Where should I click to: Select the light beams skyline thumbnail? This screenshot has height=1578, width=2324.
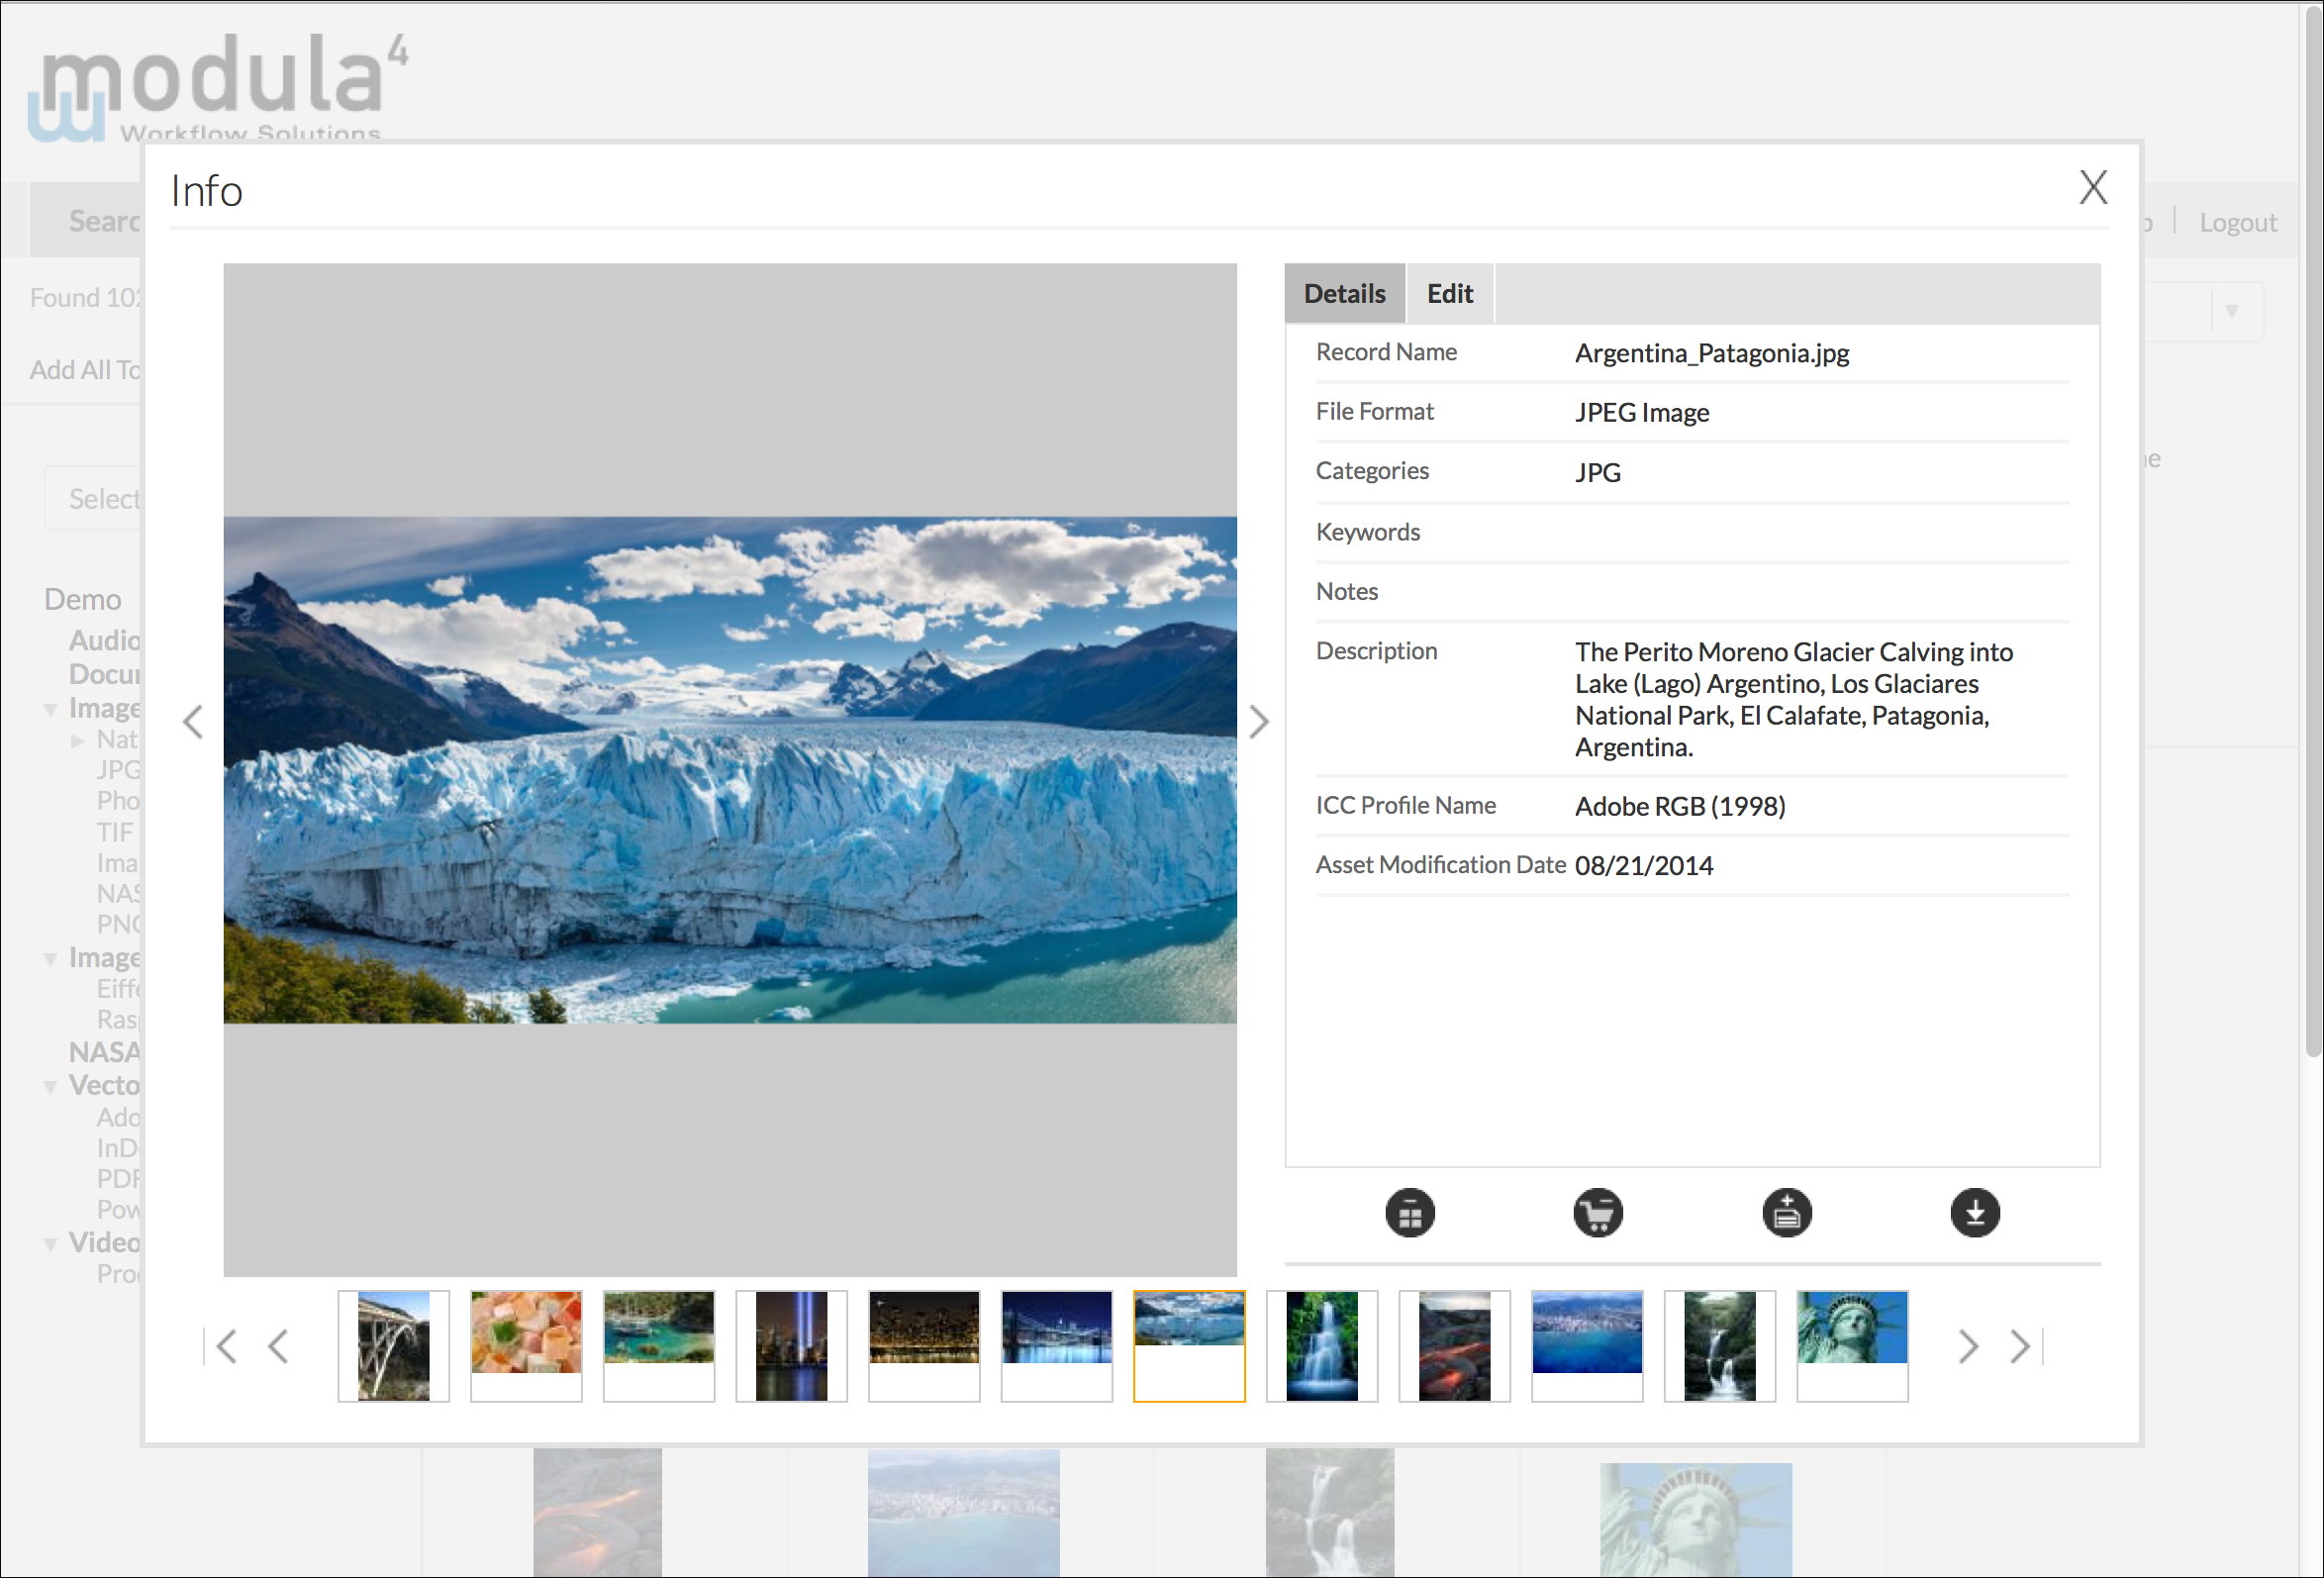point(791,1346)
